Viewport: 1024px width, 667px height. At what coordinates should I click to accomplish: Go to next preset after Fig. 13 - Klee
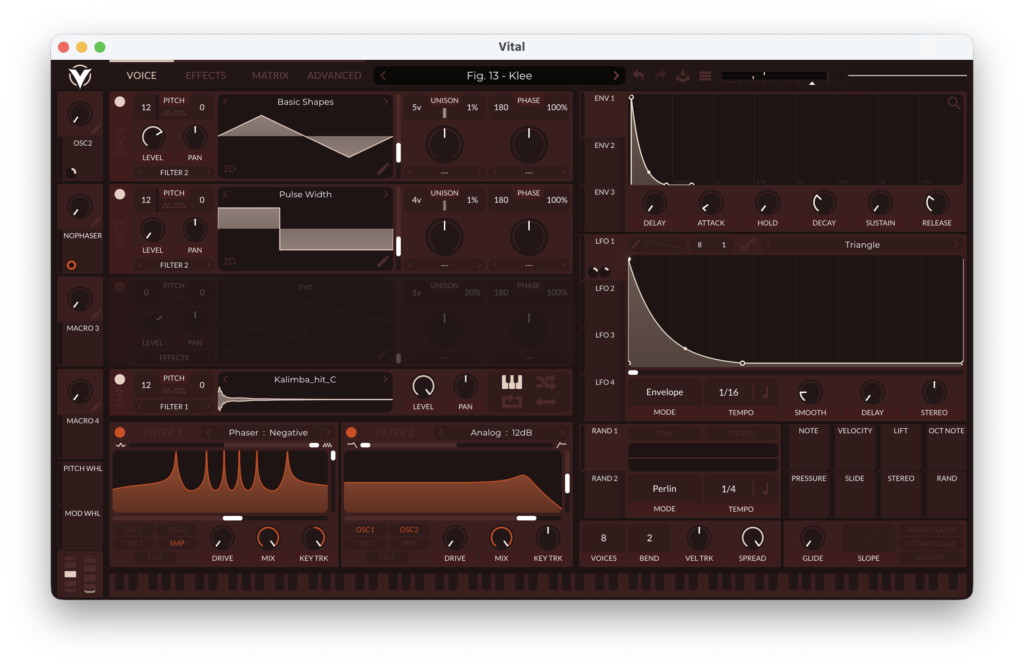(616, 76)
